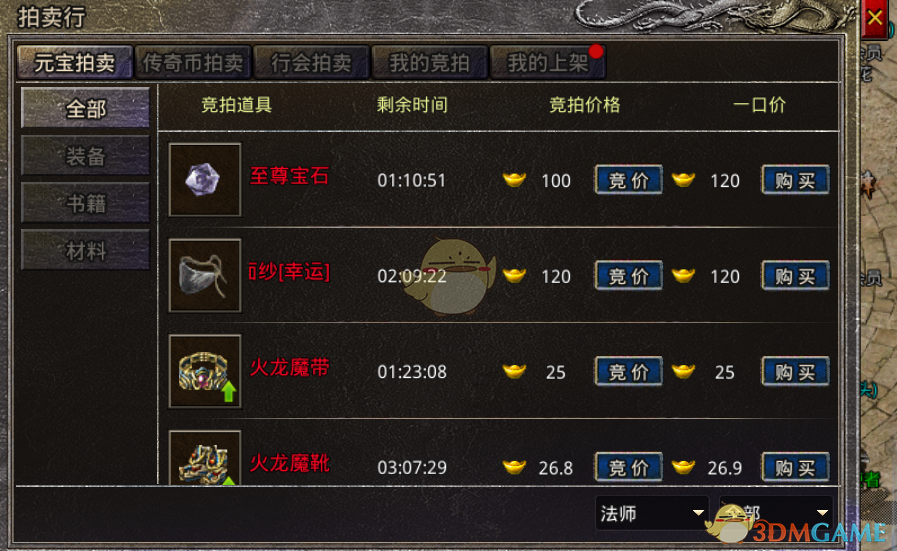The image size is (897, 551).
Task: Select the 装备 category in the sidebar
Action: coord(85,156)
